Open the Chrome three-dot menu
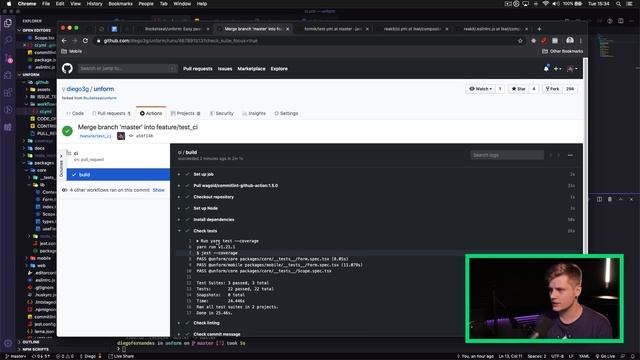Image resolution: width=640 pixels, height=360 pixels. click(580, 40)
